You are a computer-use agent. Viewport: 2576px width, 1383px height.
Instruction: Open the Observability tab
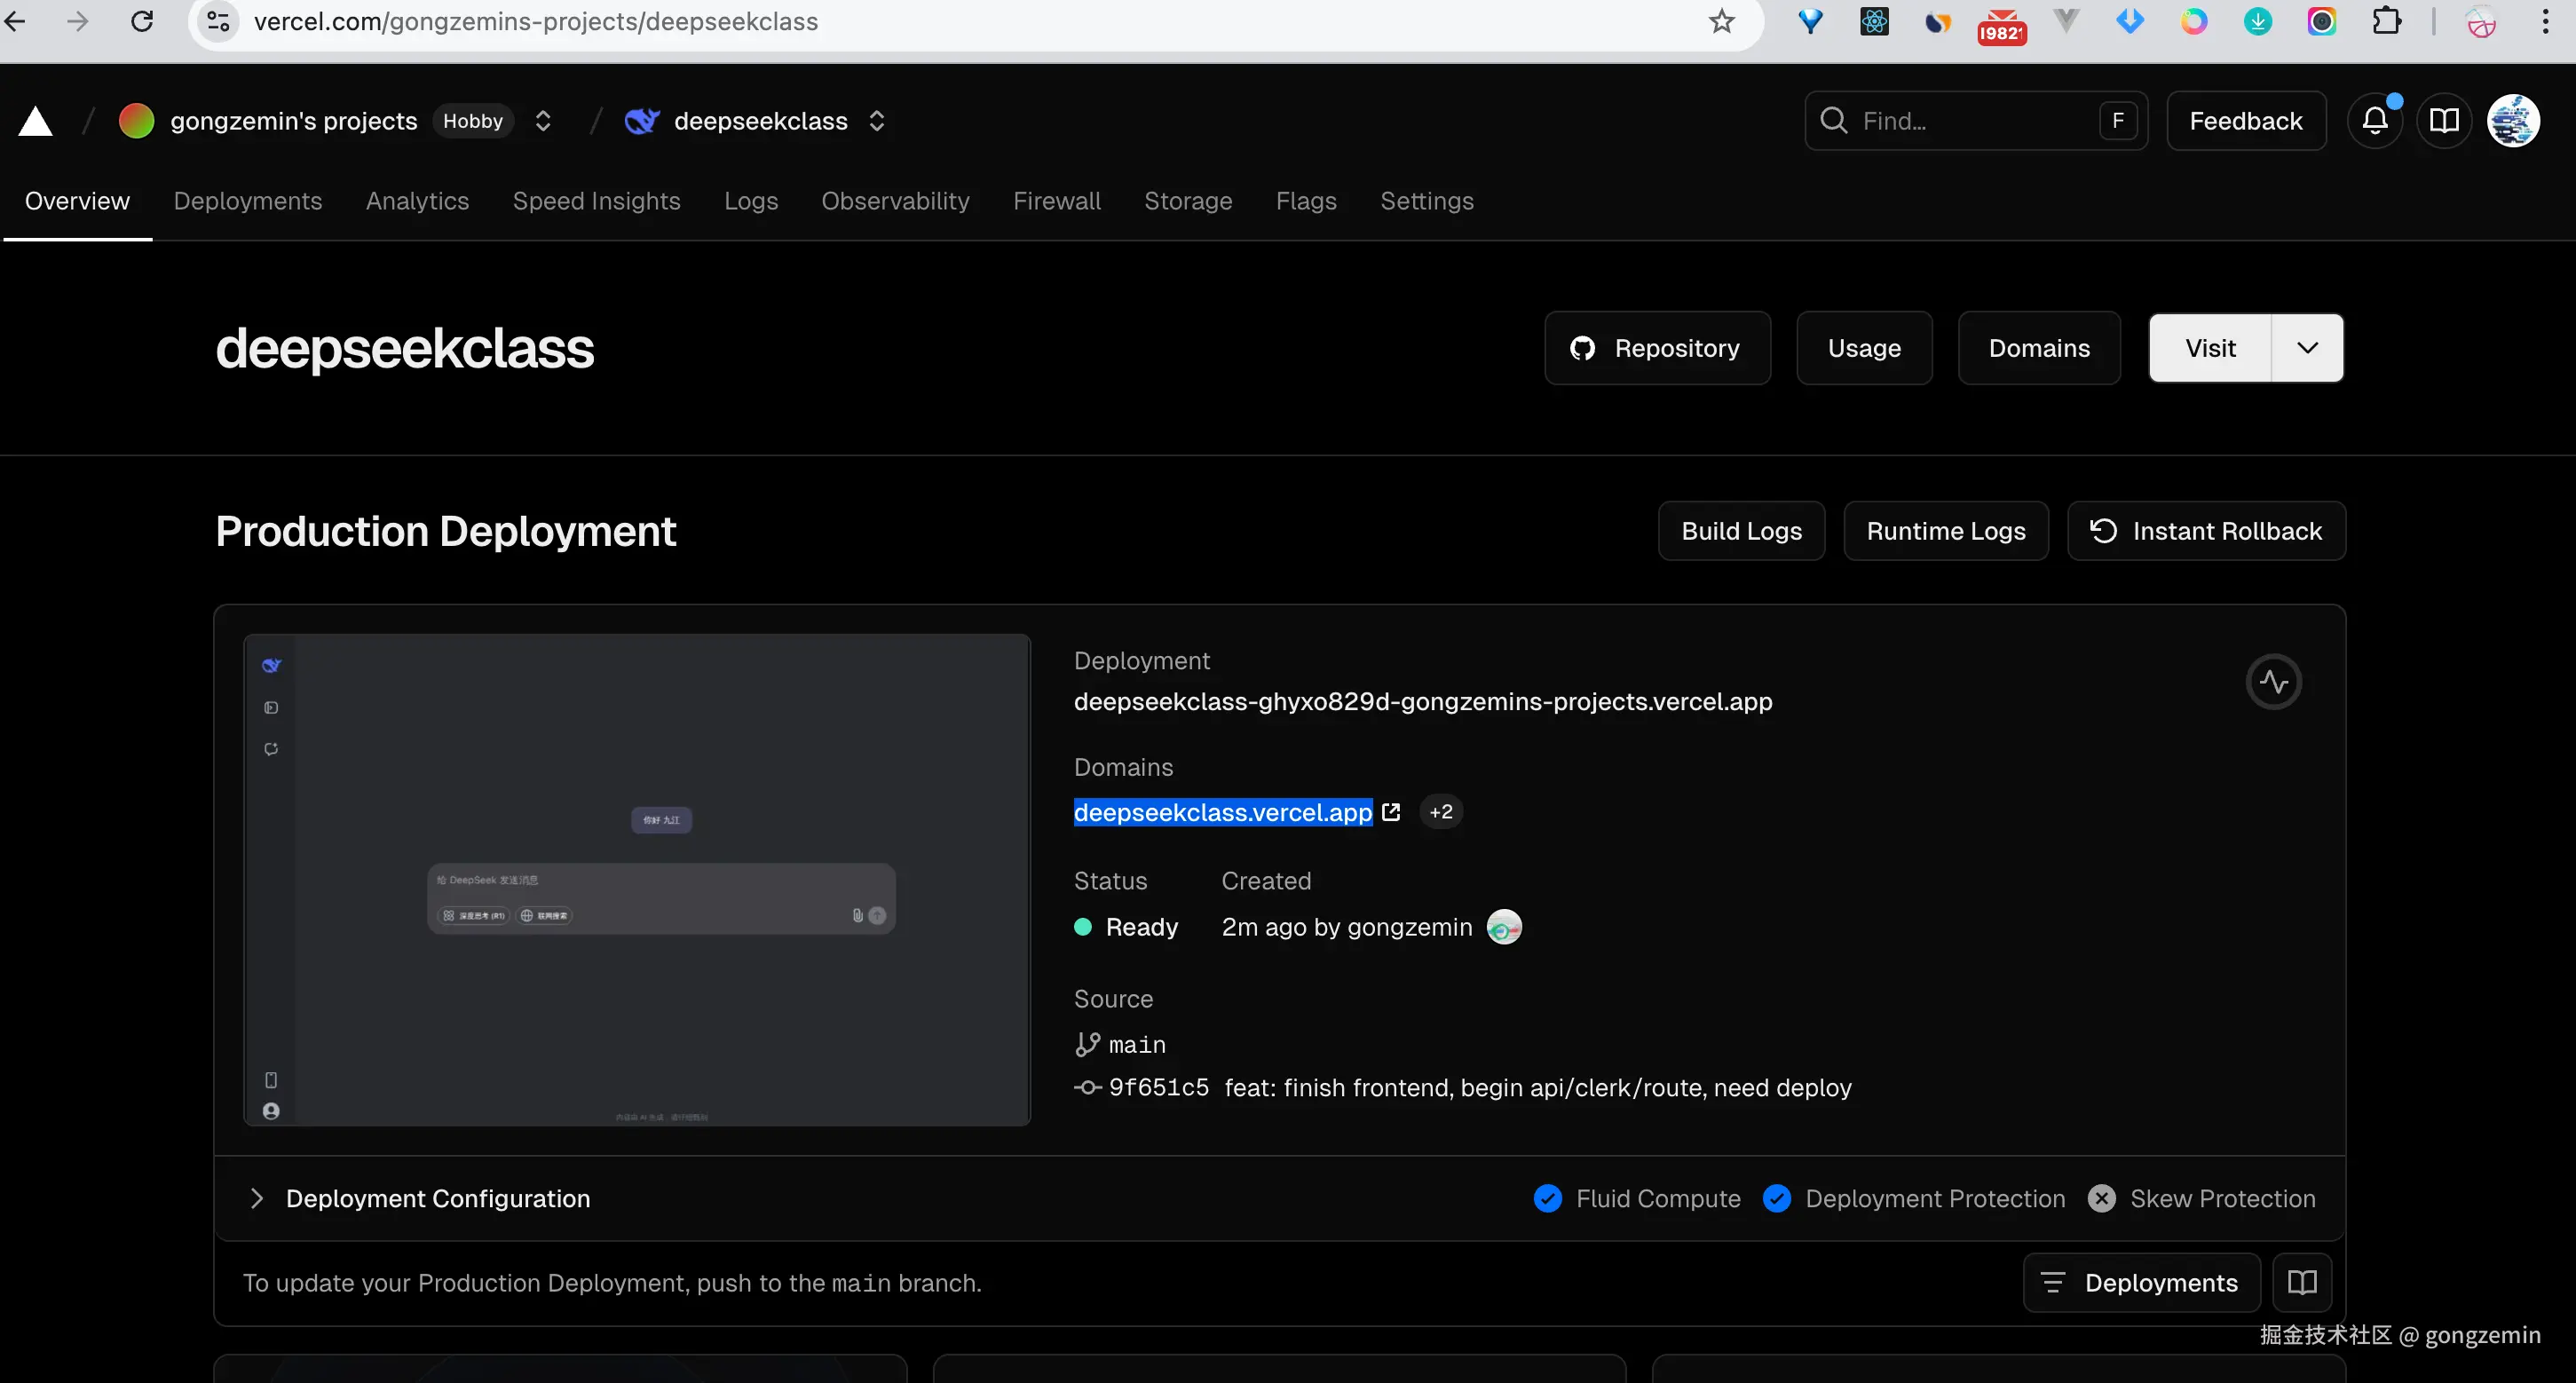coord(895,201)
